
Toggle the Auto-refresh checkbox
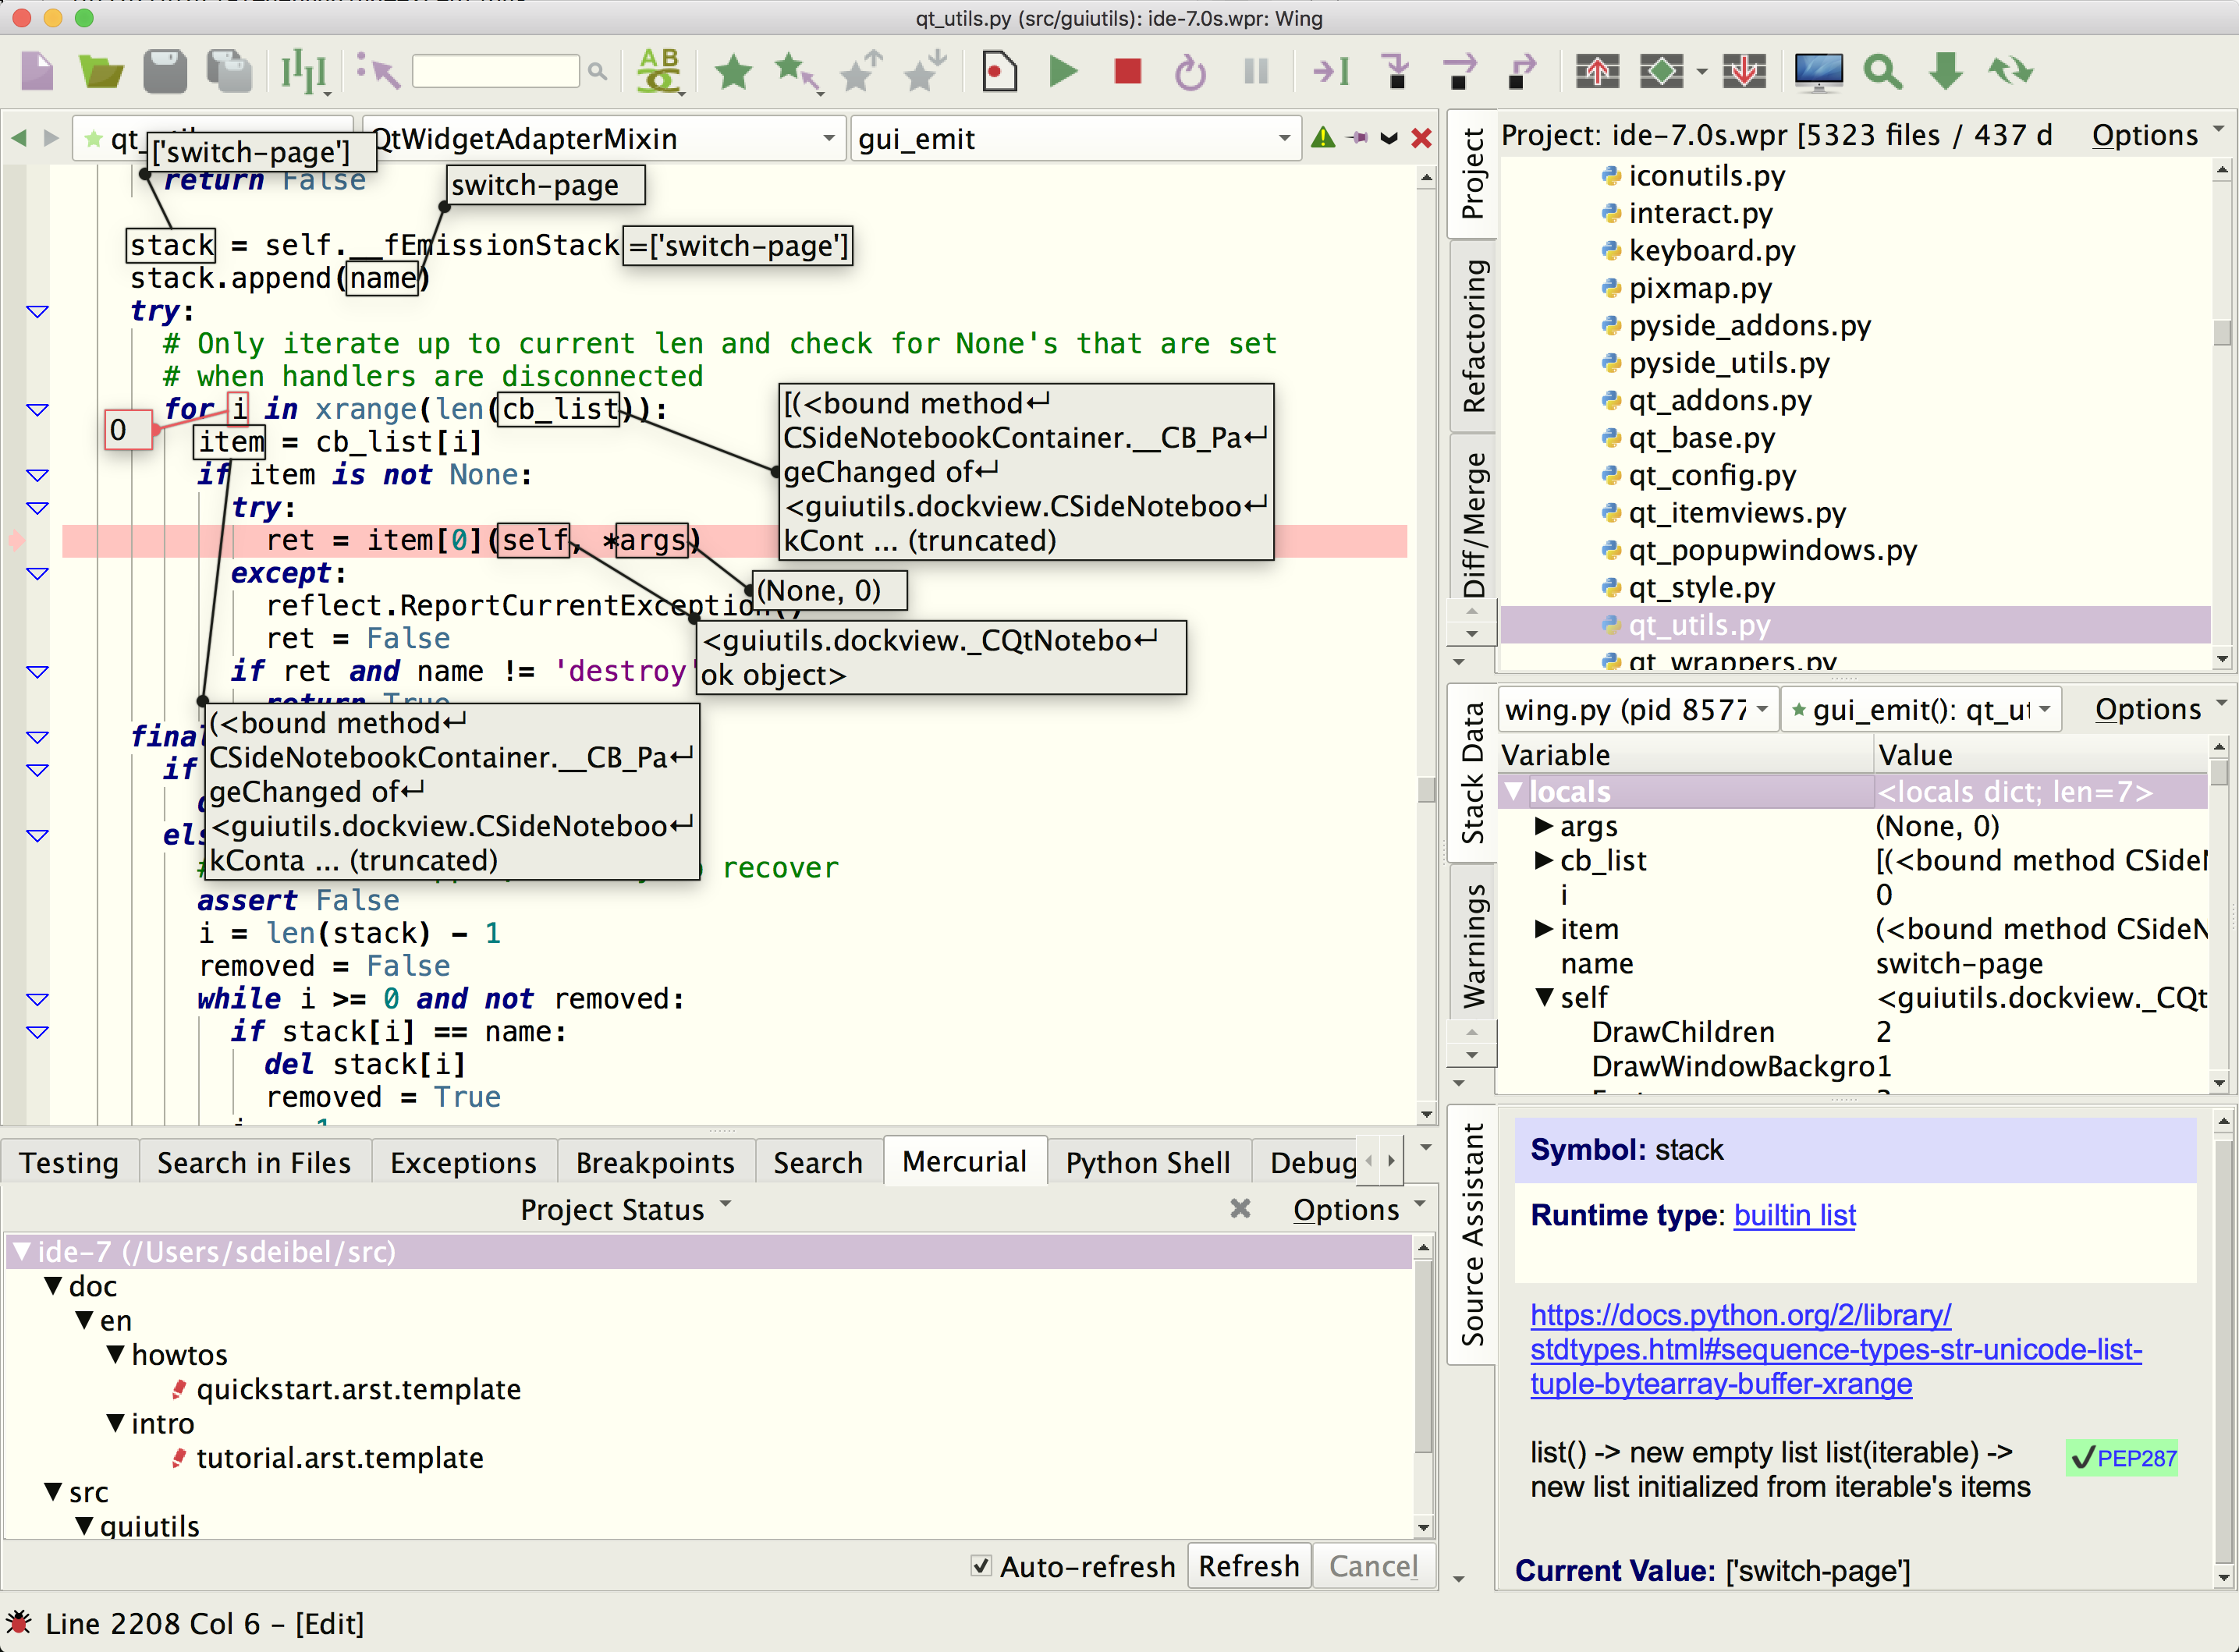(x=979, y=1565)
